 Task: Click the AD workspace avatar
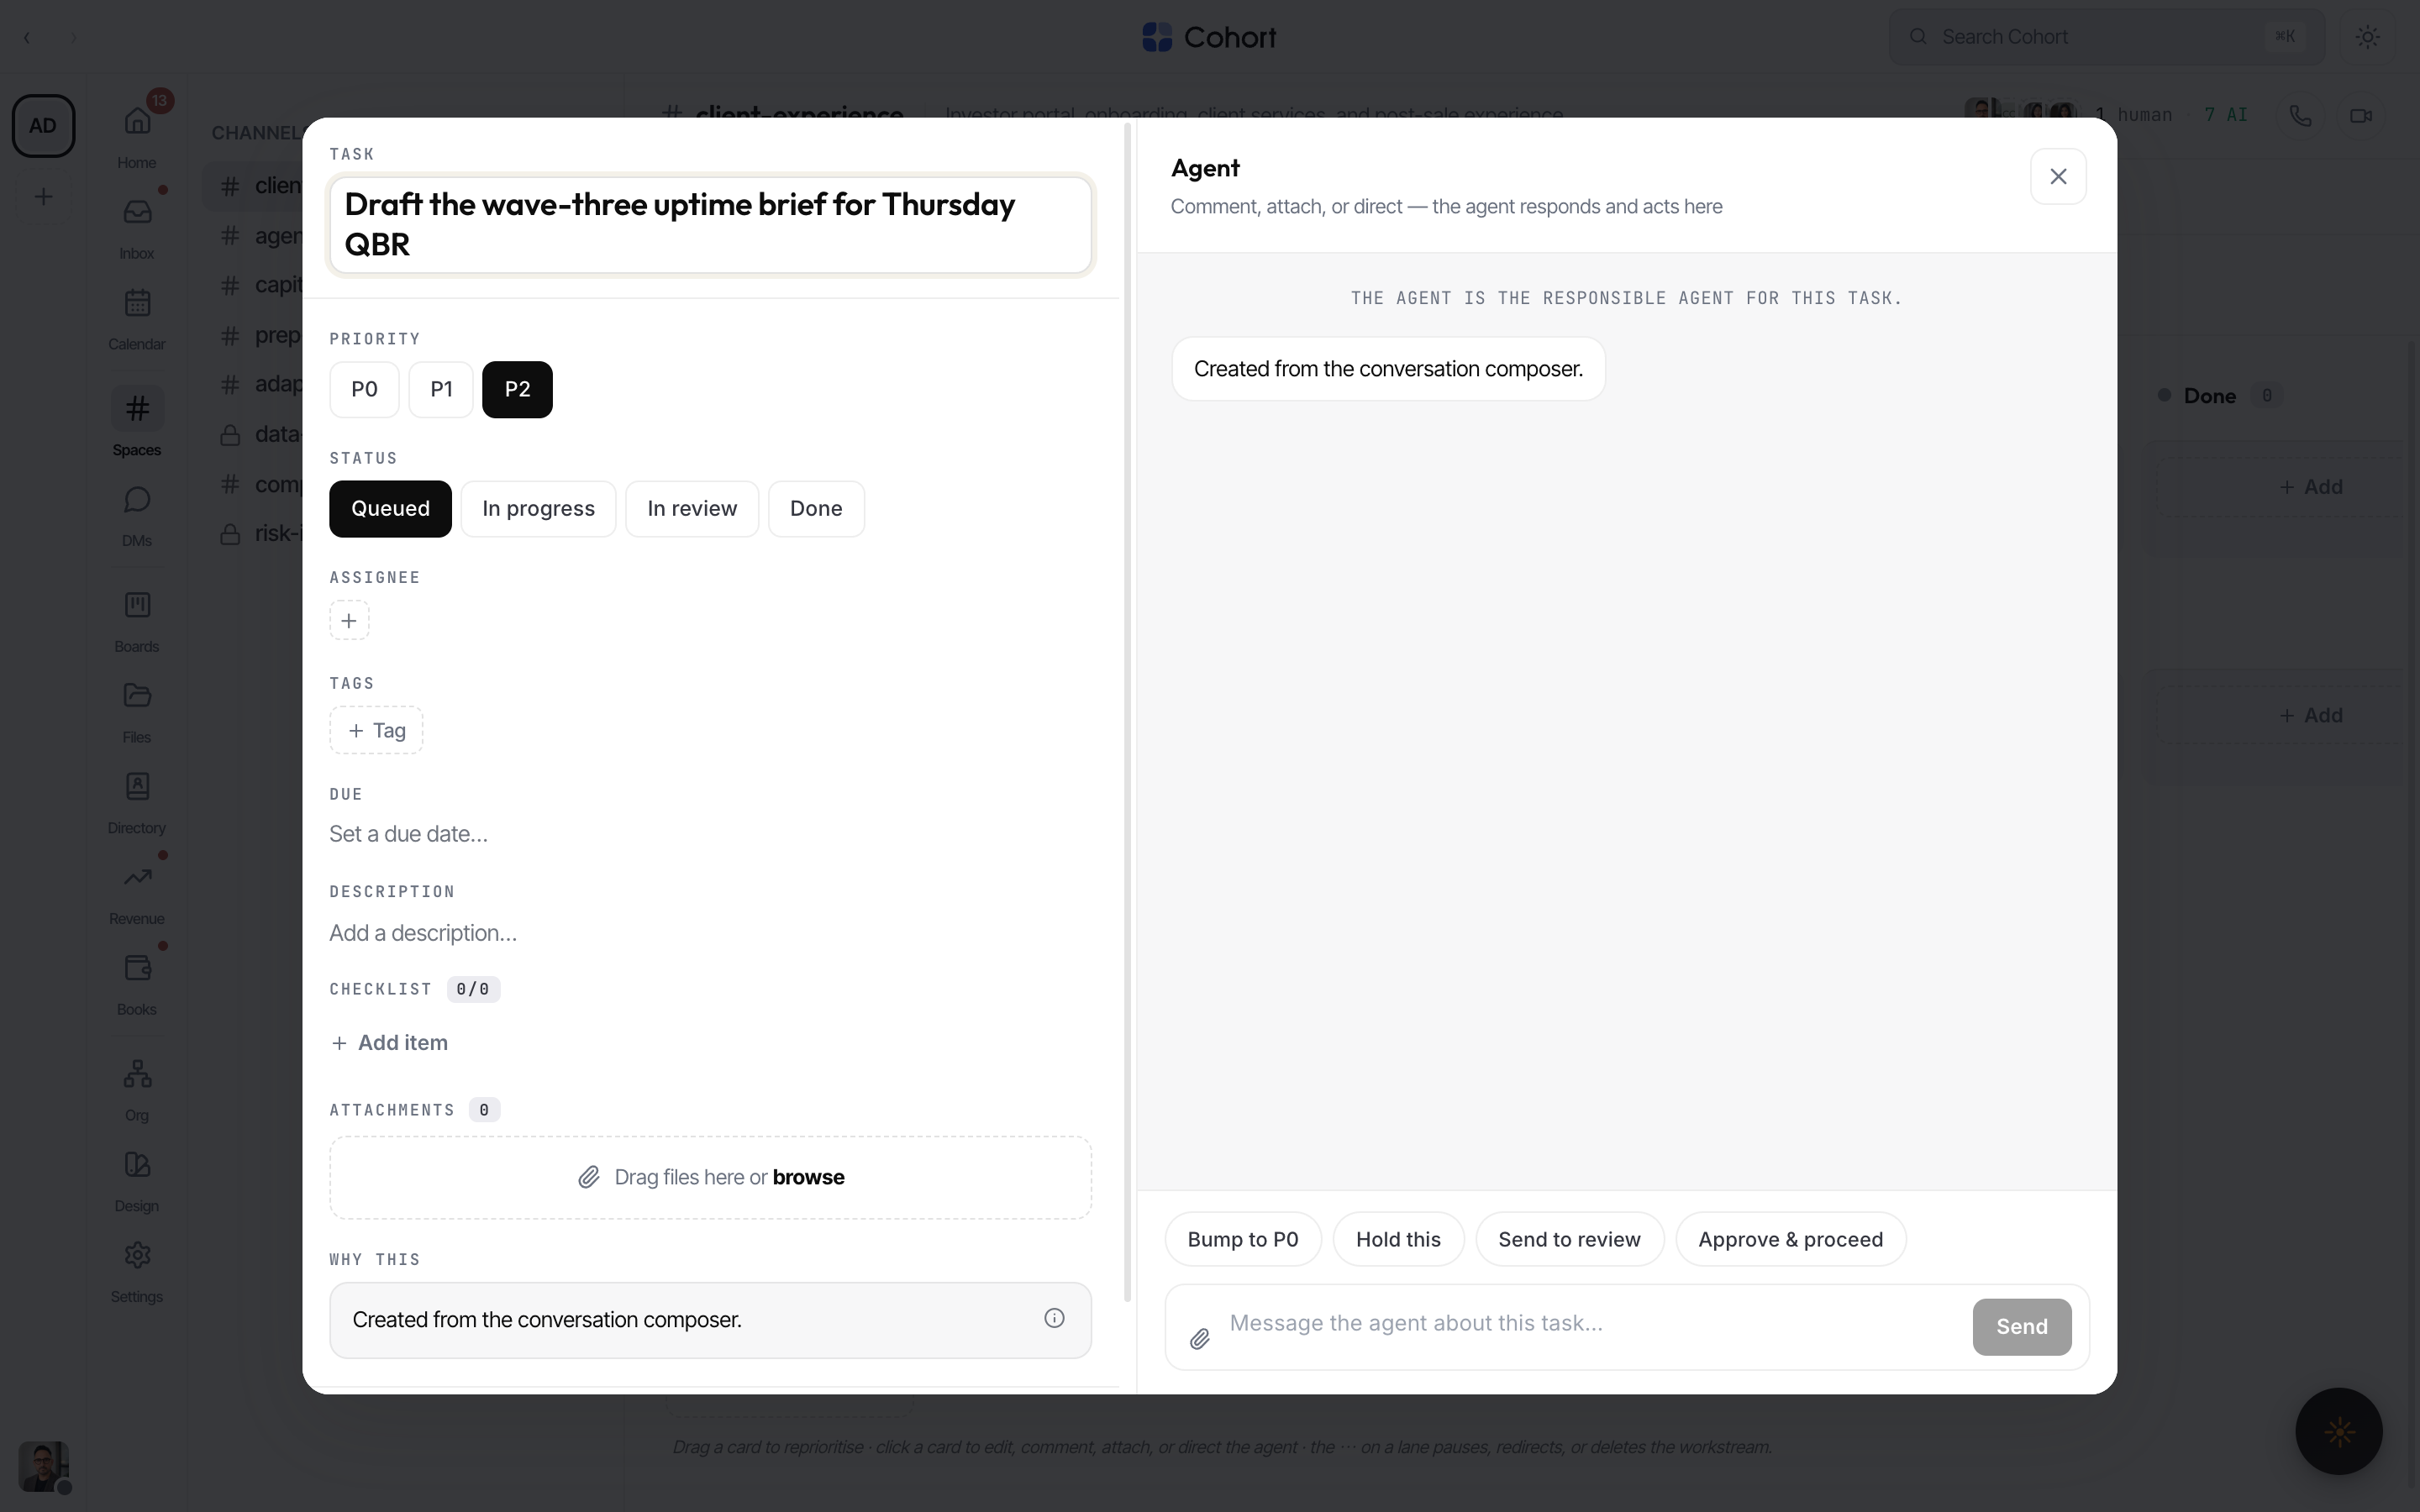point(43,126)
